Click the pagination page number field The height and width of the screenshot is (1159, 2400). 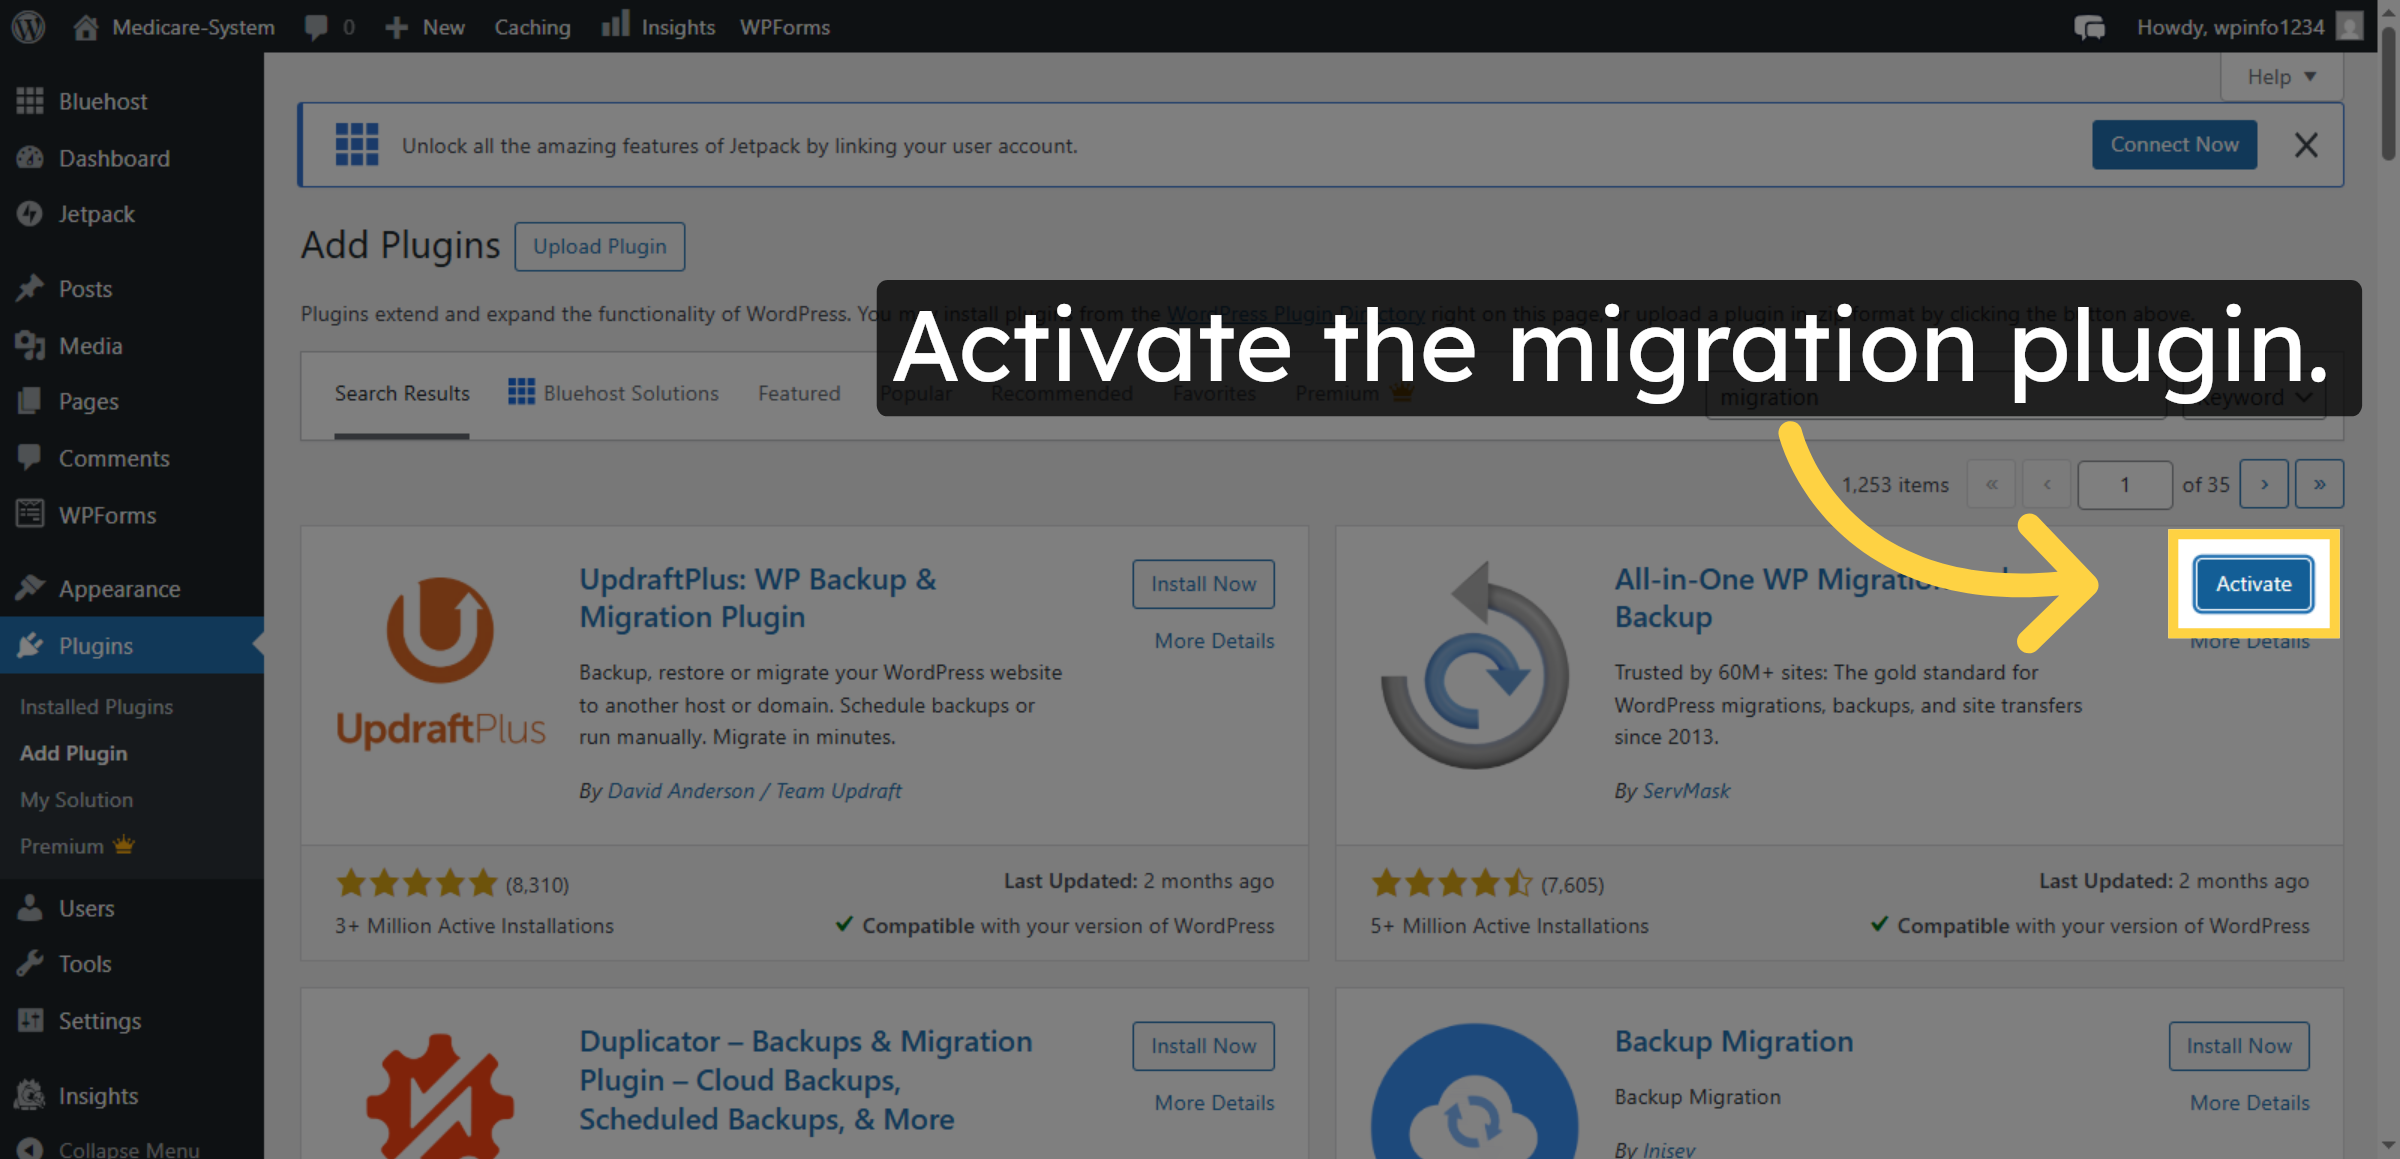2125,484
